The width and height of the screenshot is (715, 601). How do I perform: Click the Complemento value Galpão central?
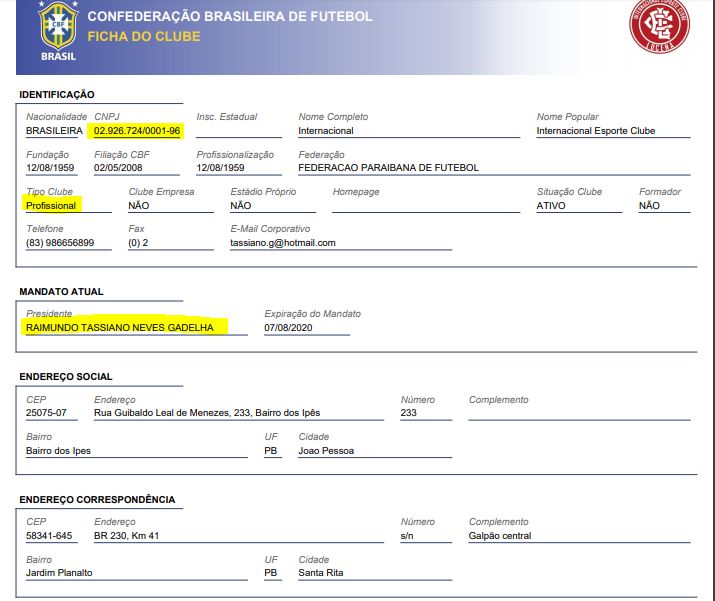[x=500, y=536]
